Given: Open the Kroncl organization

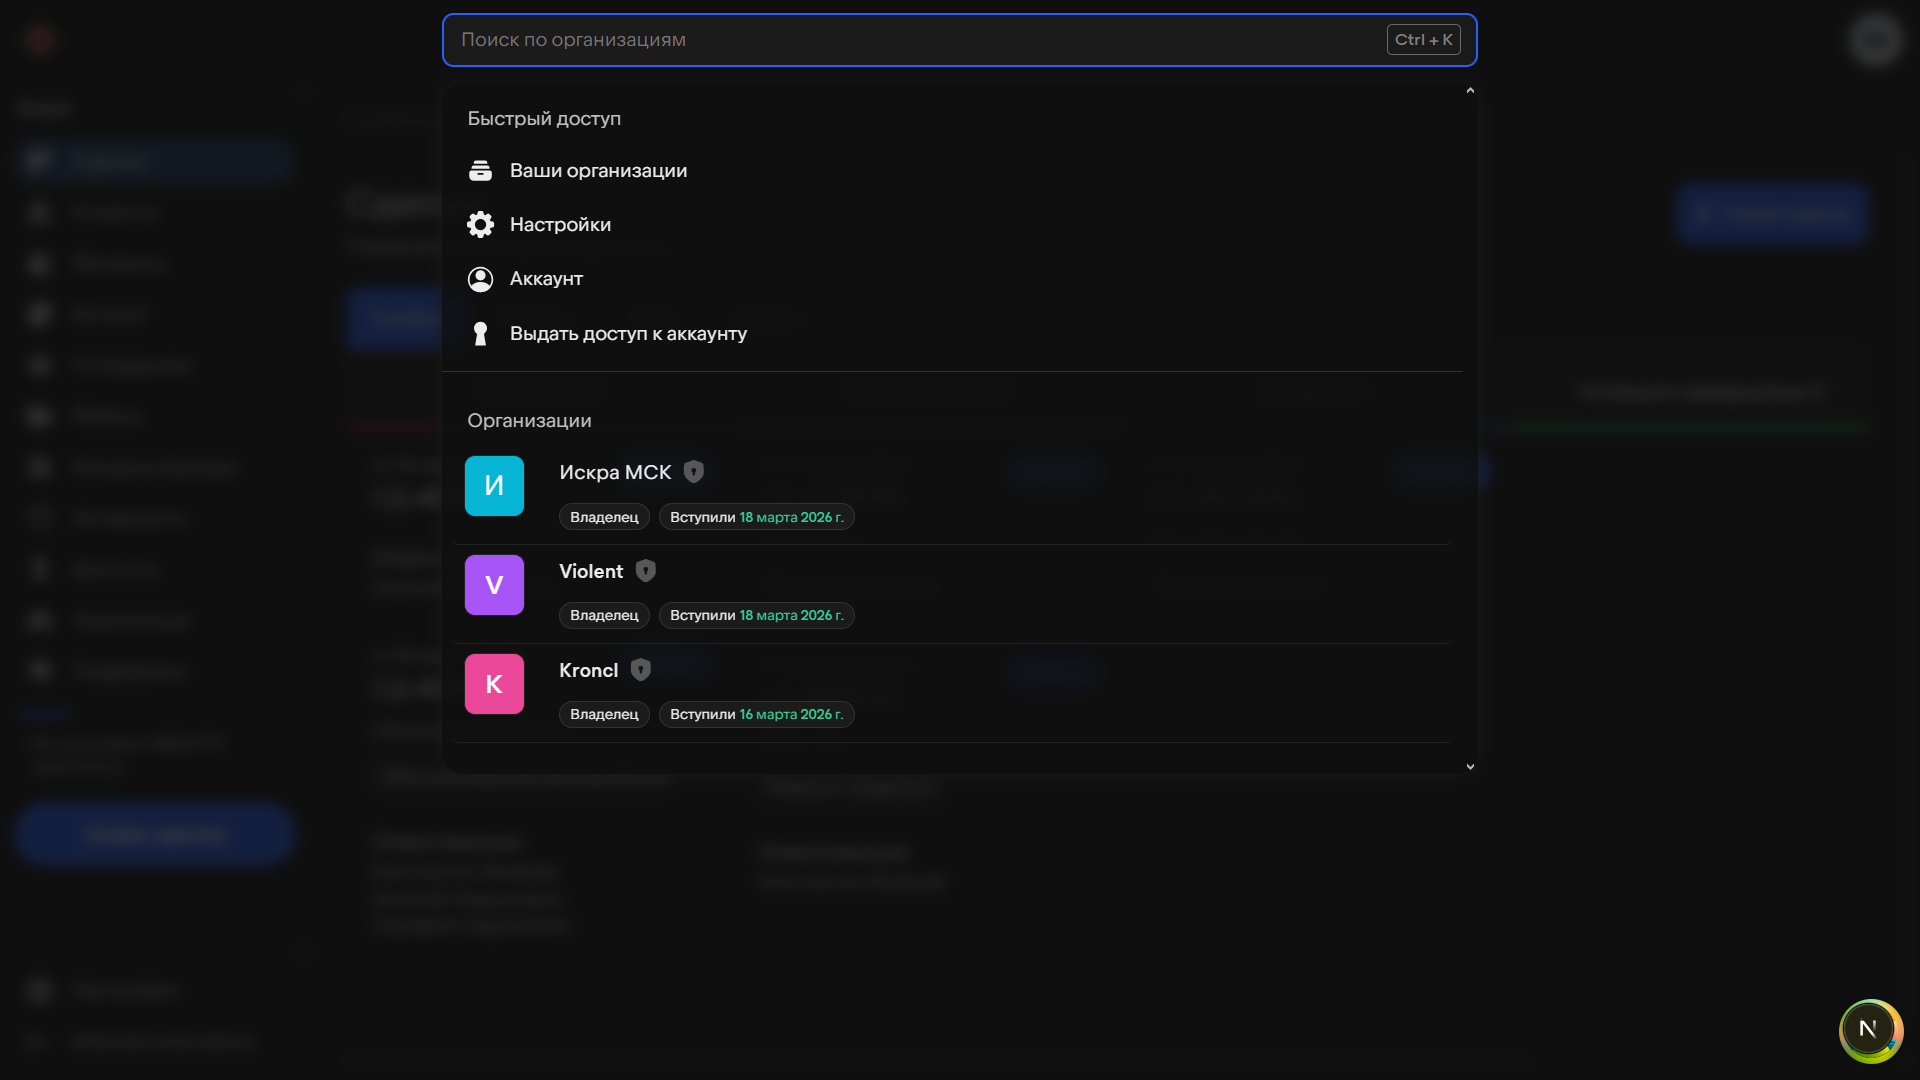Looking at the screenshot, I should pyautogui.click(x=588, y=671).
